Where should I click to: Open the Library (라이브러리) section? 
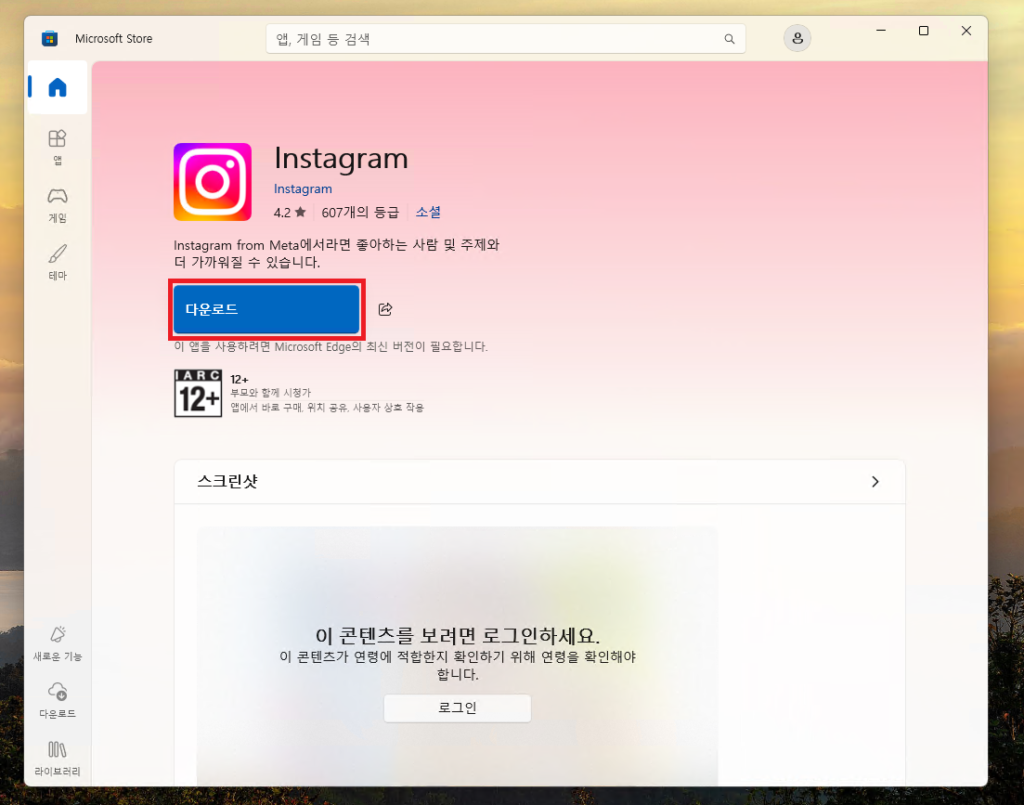(57, 757)
